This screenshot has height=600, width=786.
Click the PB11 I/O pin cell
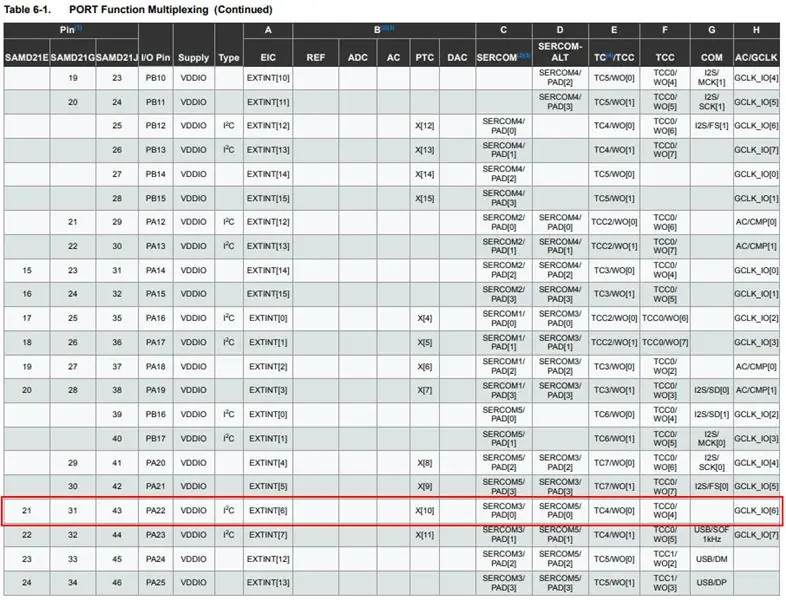155,102
